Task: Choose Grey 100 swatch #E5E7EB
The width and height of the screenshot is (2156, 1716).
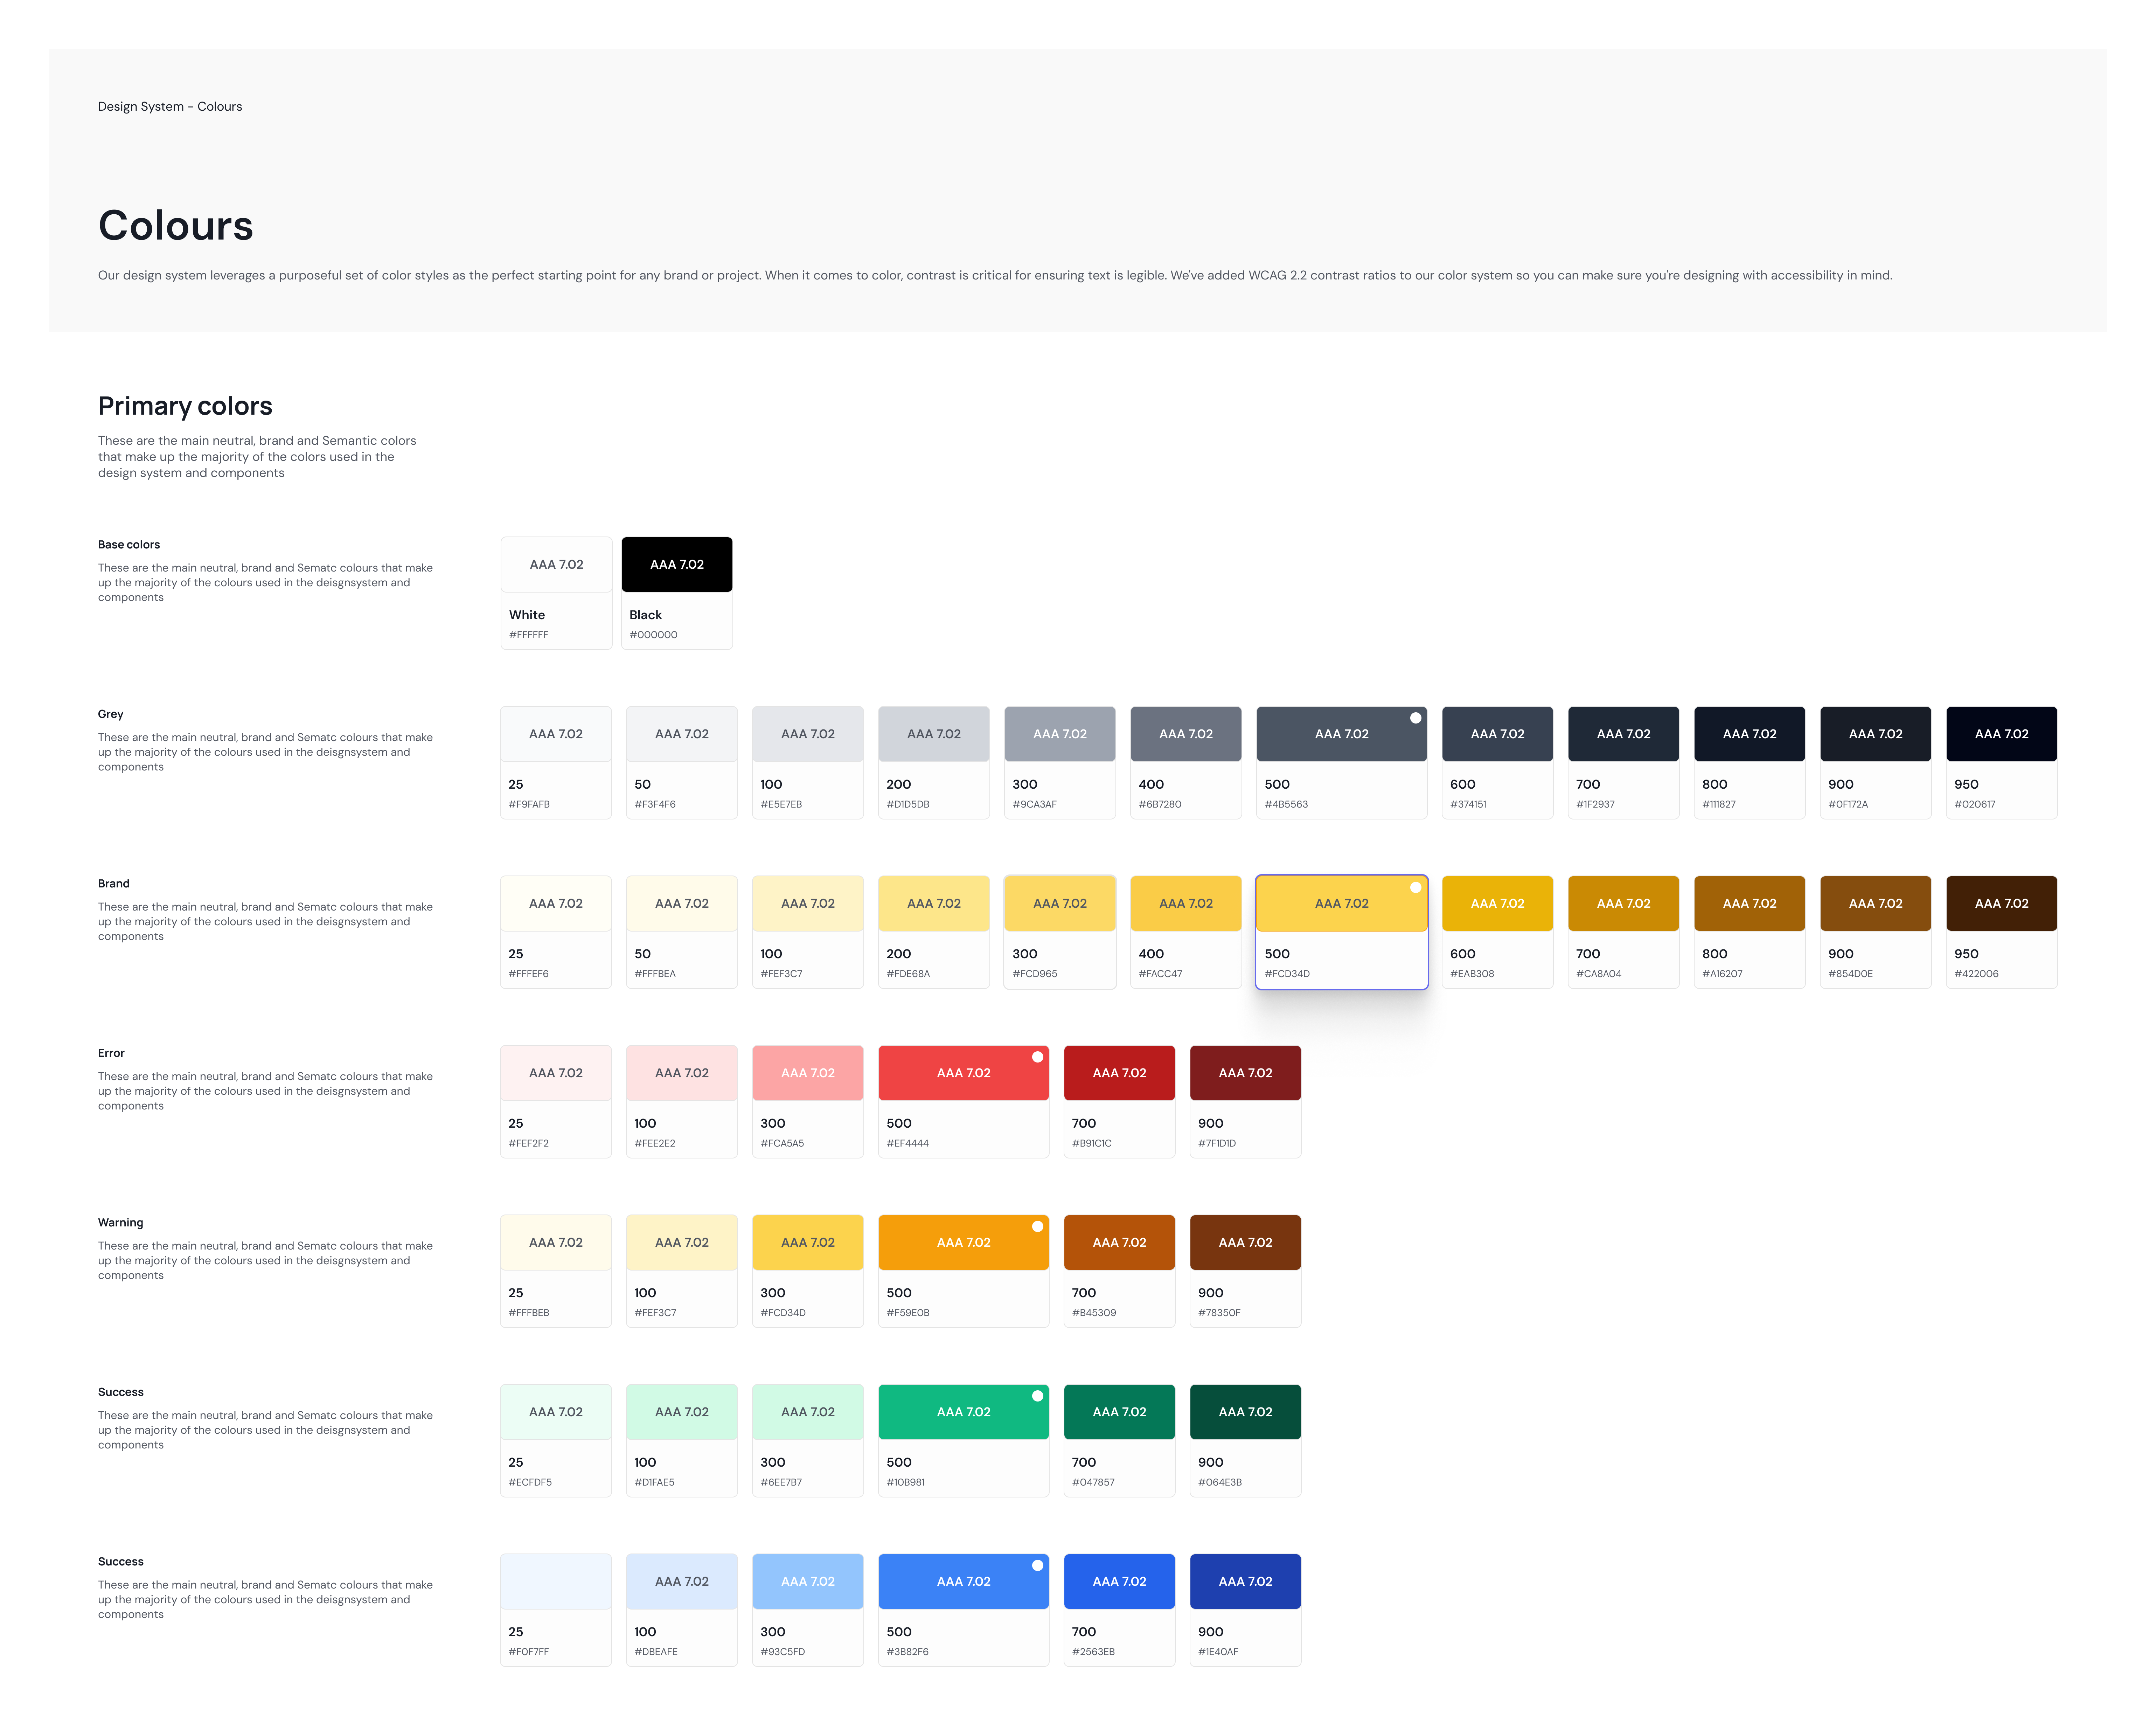Action: tap(808, 763)
